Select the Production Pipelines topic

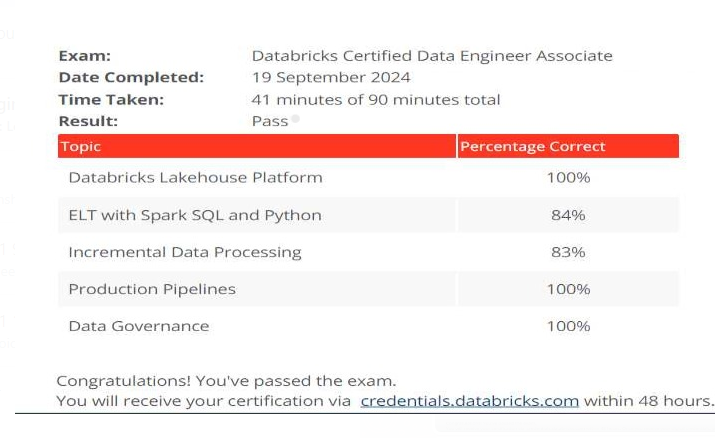pyautogui.click(x=152, y=289)
